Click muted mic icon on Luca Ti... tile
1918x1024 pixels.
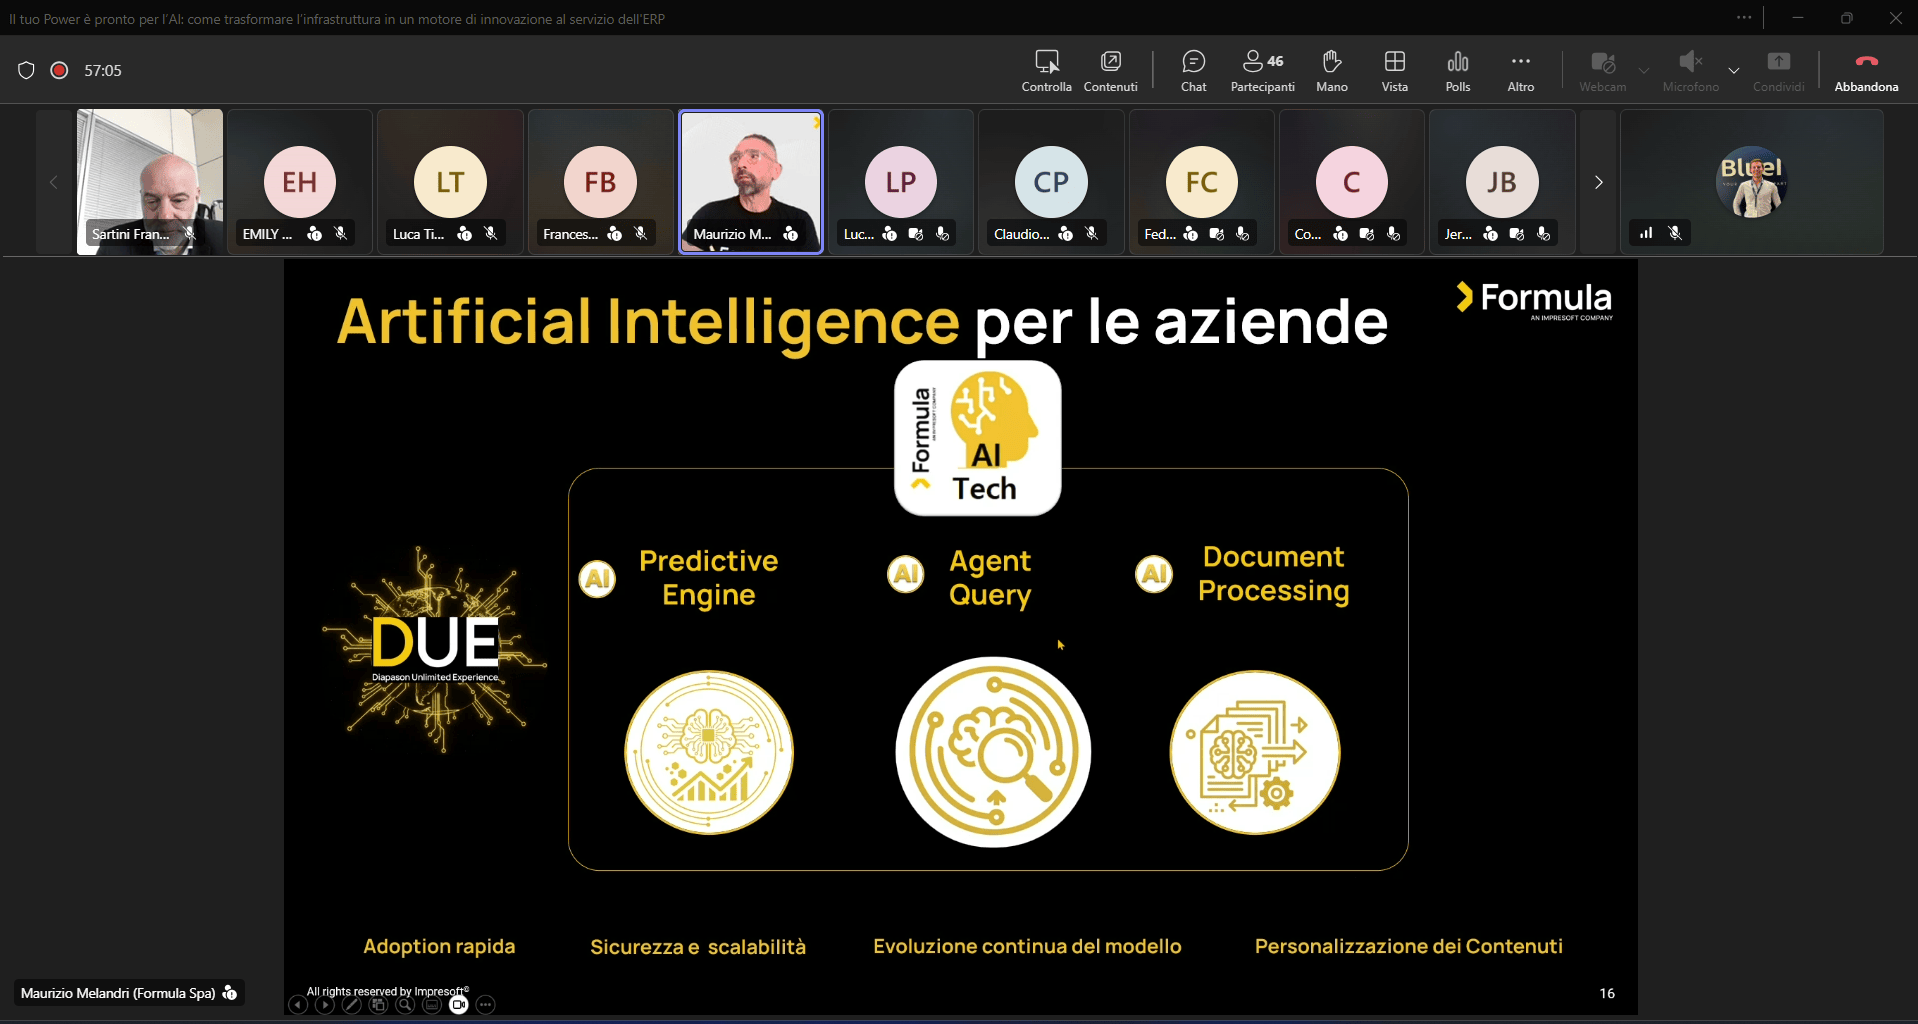tap(491, 234)
